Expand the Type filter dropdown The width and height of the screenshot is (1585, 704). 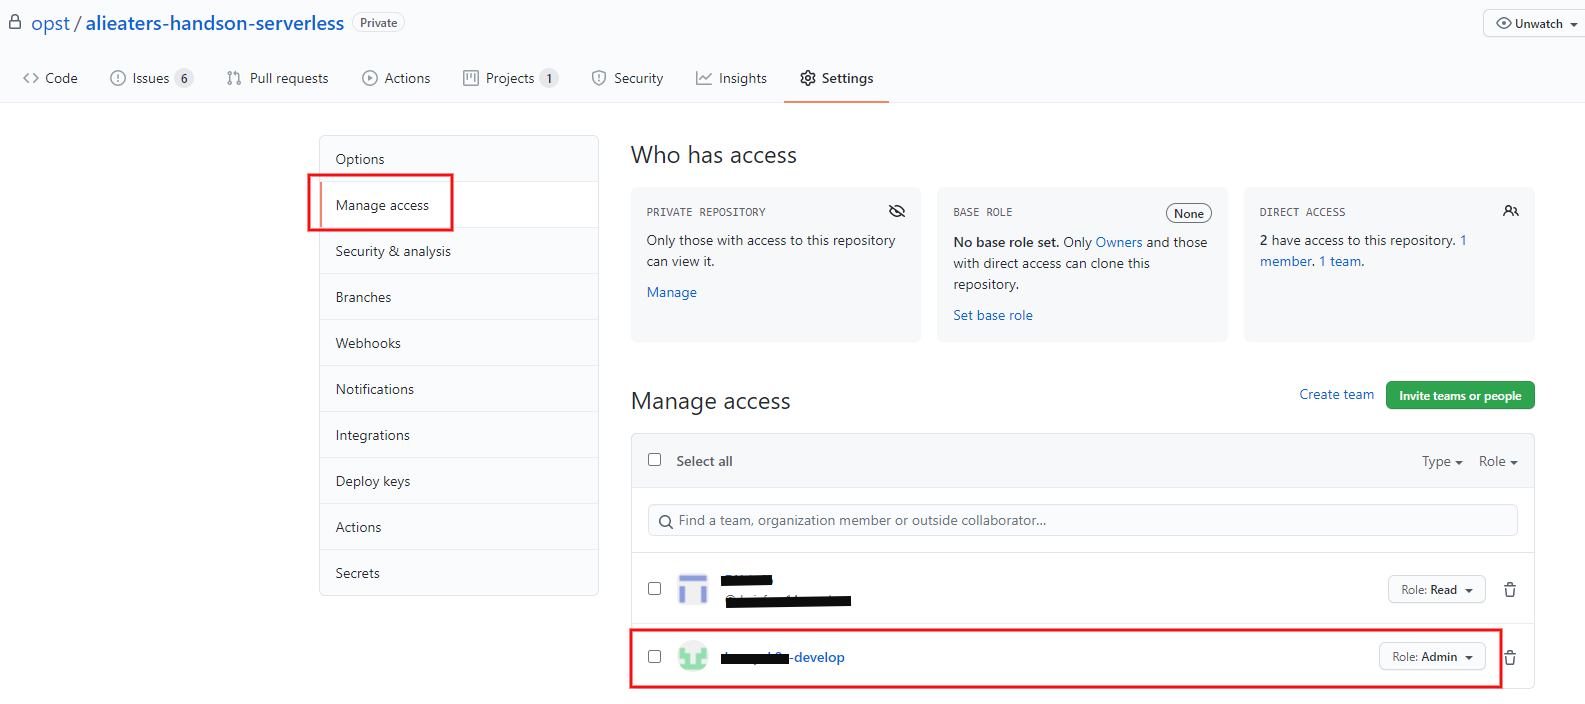[1442, 461]
